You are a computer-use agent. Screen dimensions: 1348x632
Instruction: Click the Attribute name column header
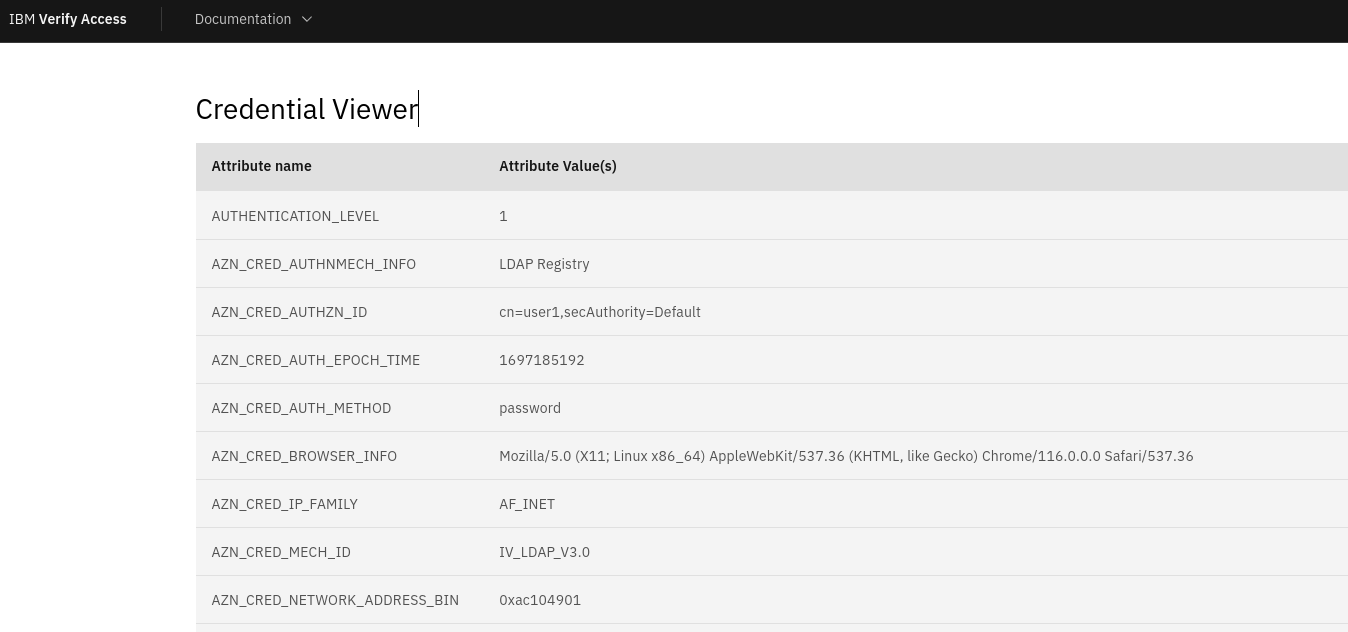tap(261, 166)
